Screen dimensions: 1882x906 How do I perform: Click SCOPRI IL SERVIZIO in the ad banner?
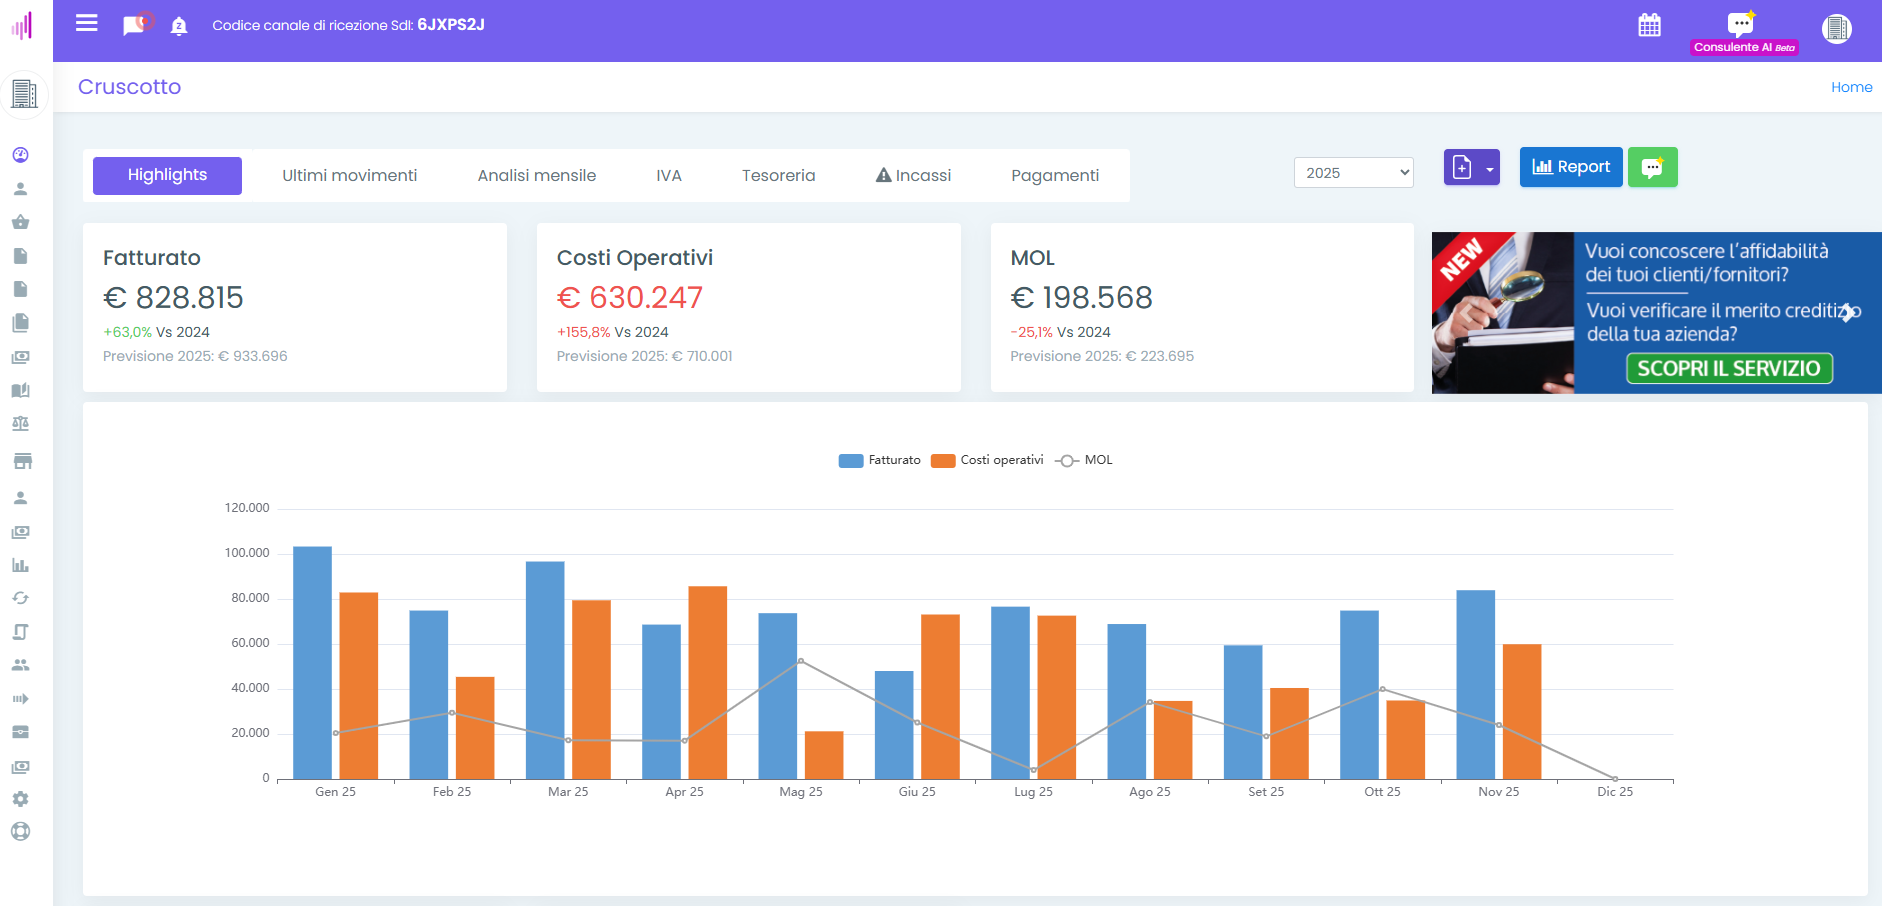1729,368
